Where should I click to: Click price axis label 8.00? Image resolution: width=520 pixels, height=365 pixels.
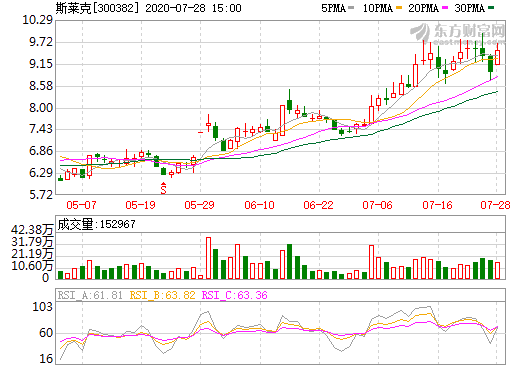pyautogui.click(x=41, y=108)
